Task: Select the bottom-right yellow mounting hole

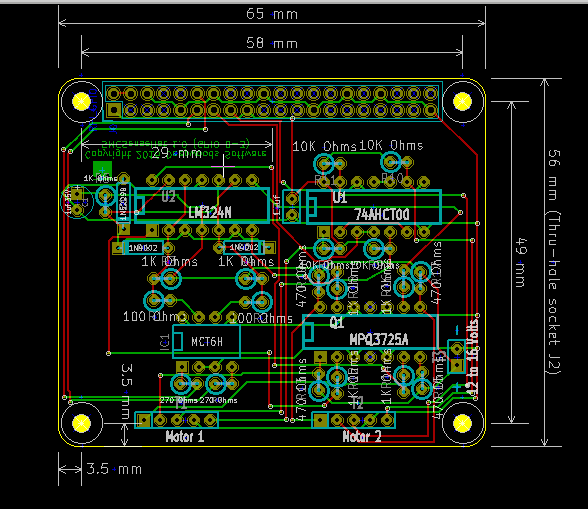Action: 462,423
